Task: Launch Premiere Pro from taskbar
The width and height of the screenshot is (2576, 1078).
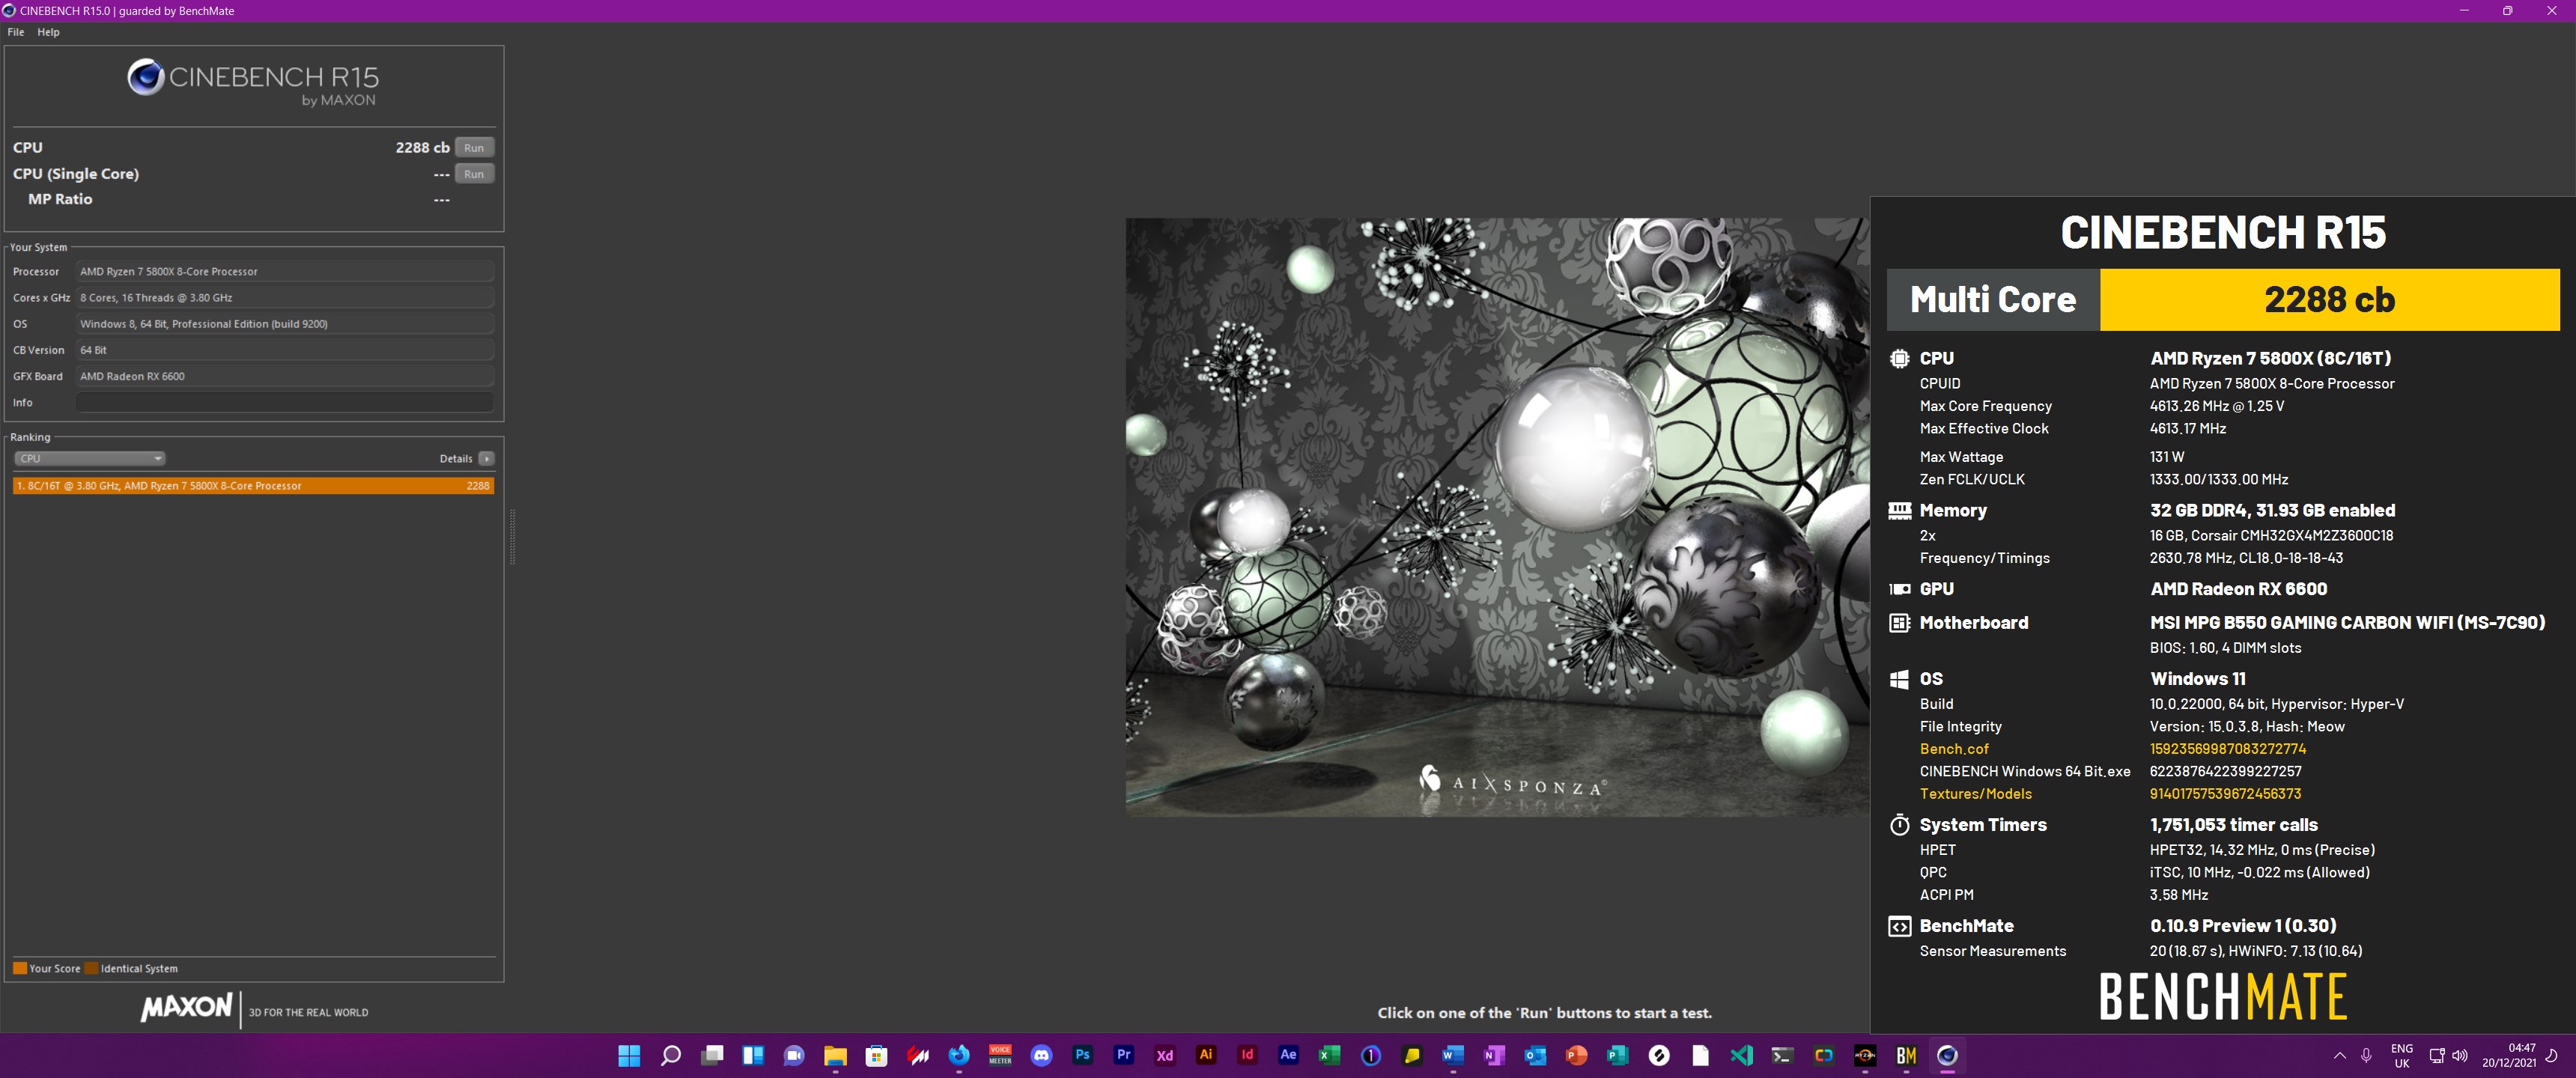Action: point(1124,1055)
